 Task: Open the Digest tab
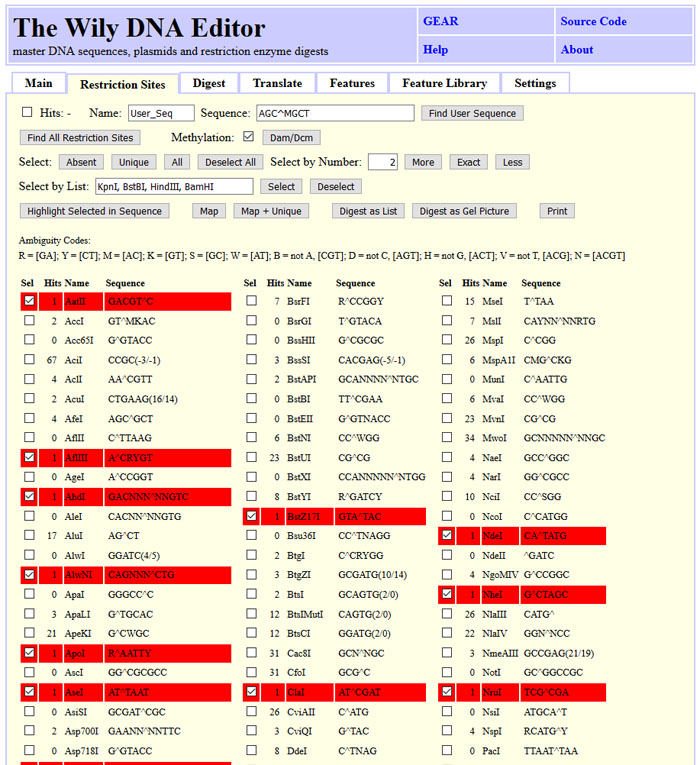coord(209,83)
